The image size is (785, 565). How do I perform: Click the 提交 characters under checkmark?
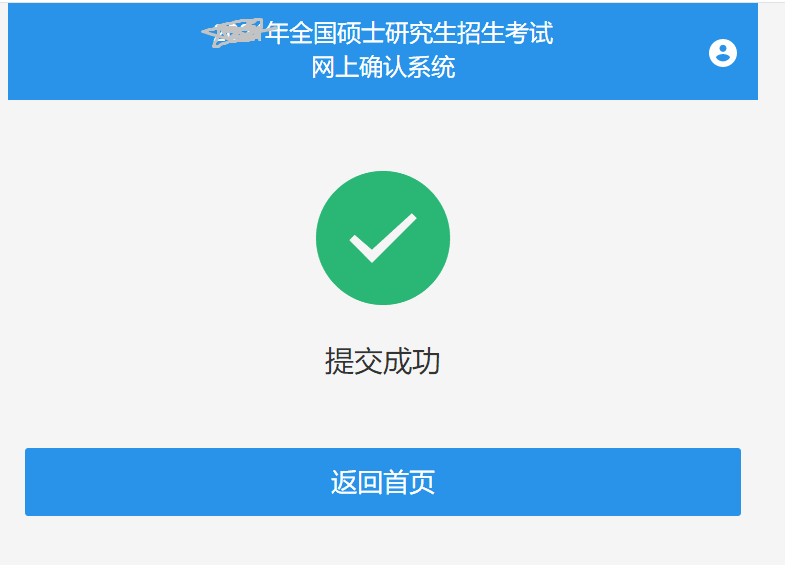354,361
